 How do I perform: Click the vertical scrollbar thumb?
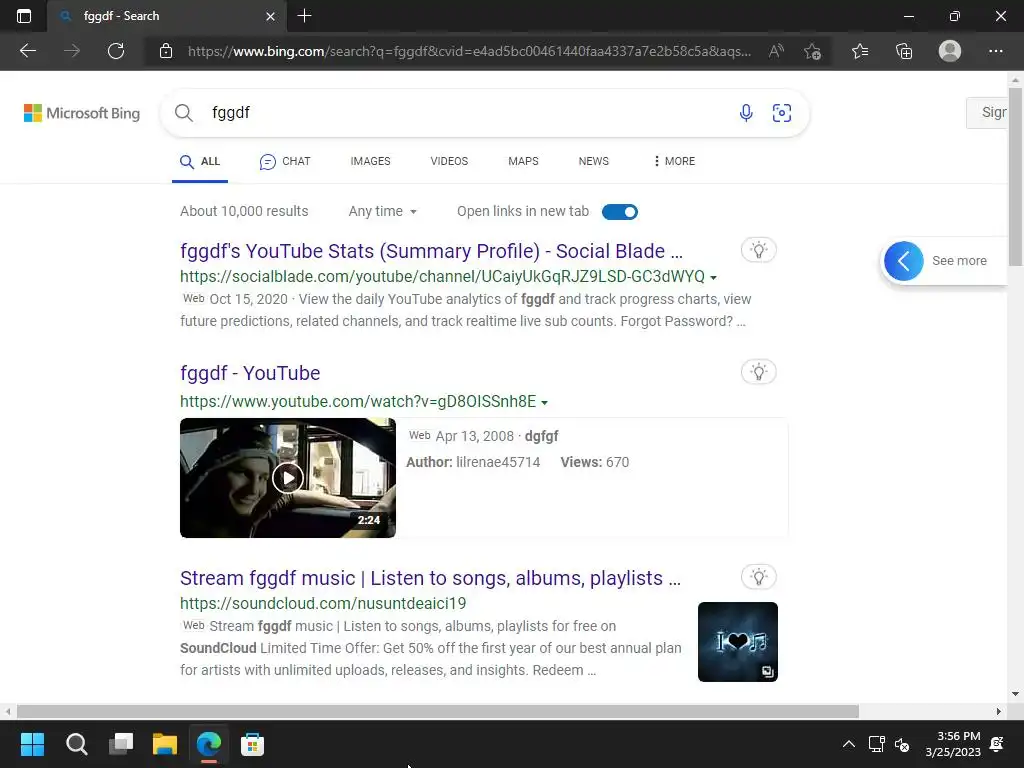(x=1015, y=176)
